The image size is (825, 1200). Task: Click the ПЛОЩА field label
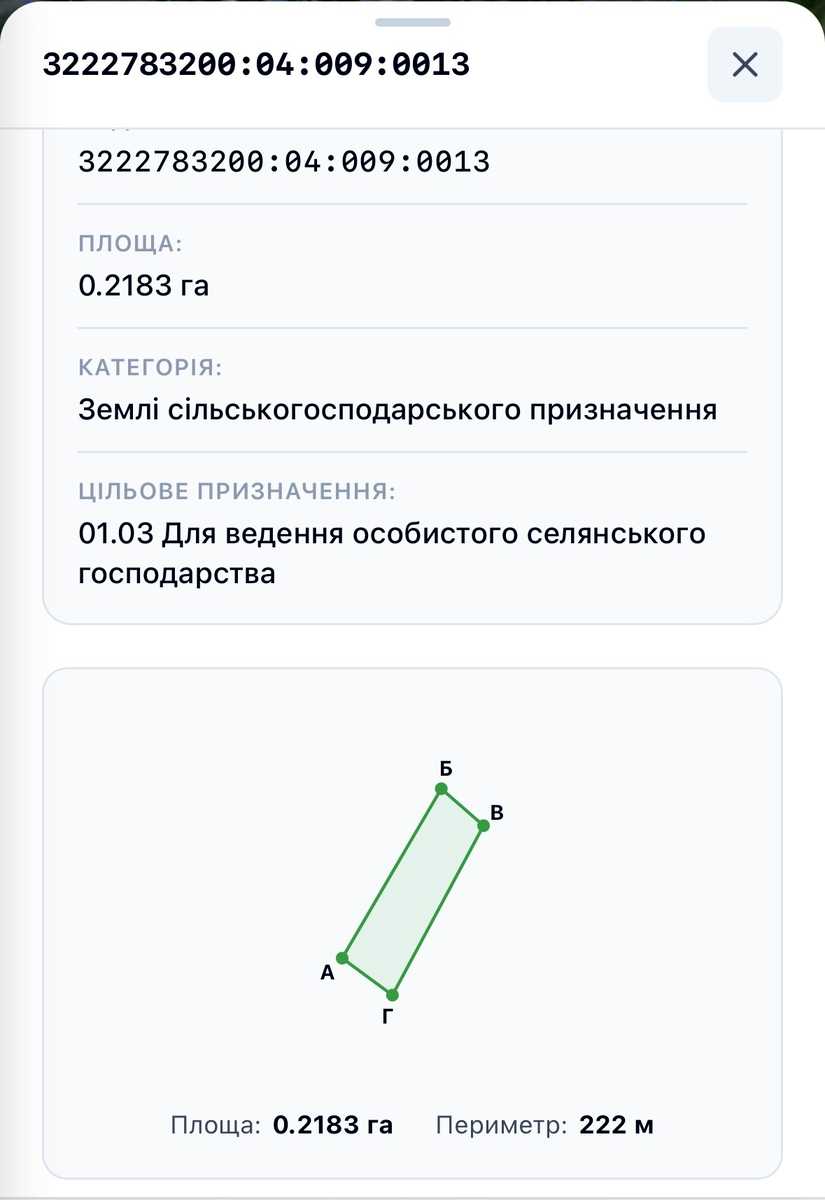click(130, 244)
